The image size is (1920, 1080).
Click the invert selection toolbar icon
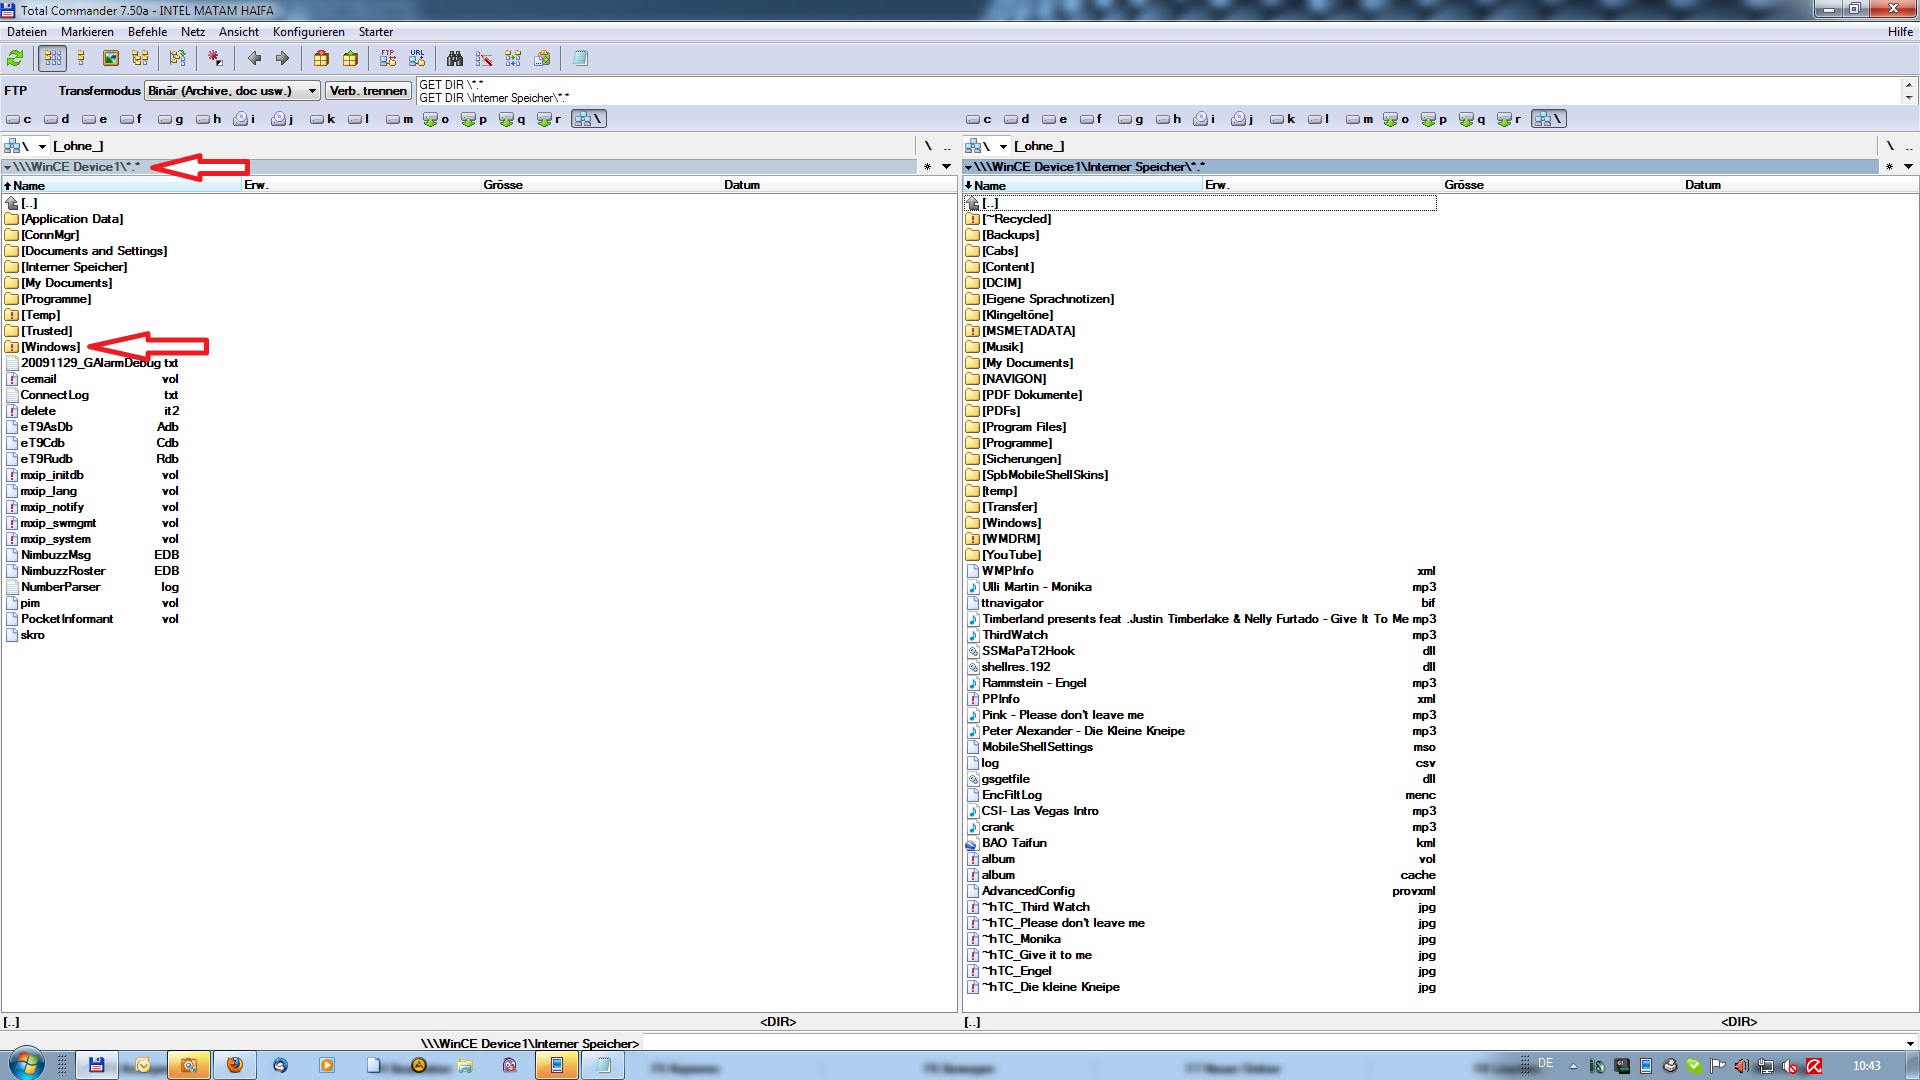(x=177, y=58)
